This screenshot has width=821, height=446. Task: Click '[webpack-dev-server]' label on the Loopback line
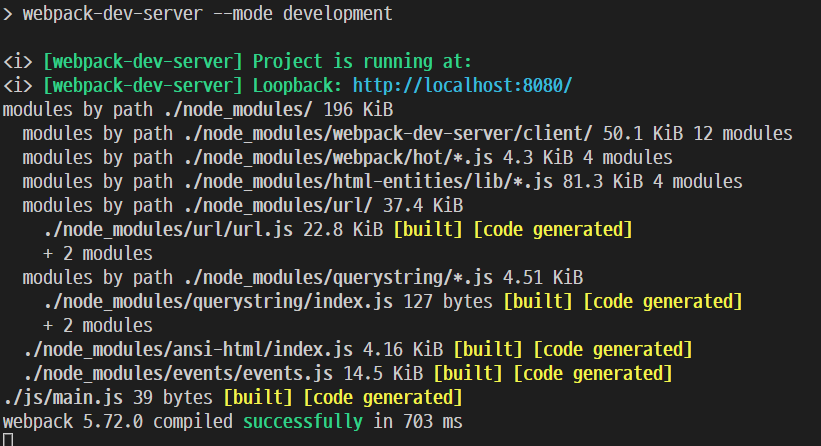(x=143, y=85)
